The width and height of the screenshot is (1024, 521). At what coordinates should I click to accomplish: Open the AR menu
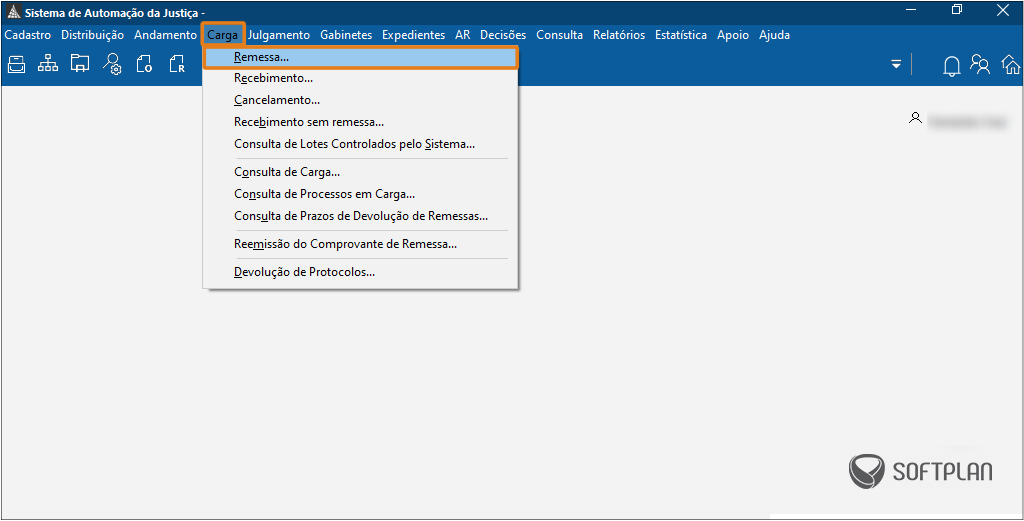click(x=462, y=35)
